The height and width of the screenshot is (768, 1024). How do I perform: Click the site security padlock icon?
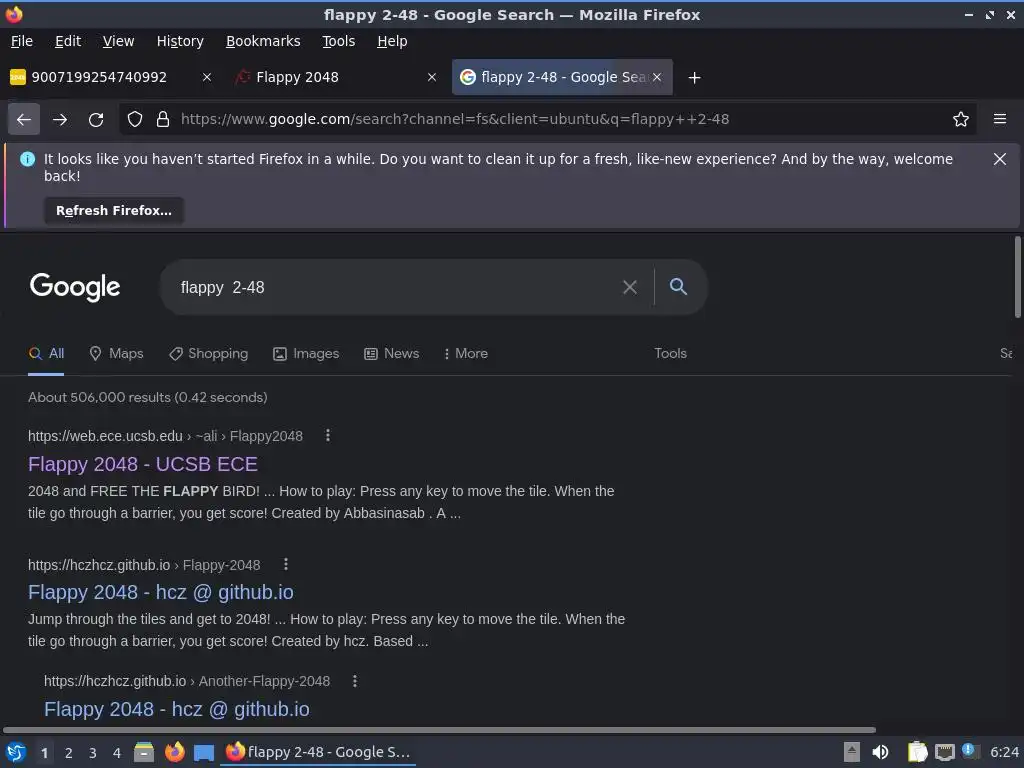(163, 120)
